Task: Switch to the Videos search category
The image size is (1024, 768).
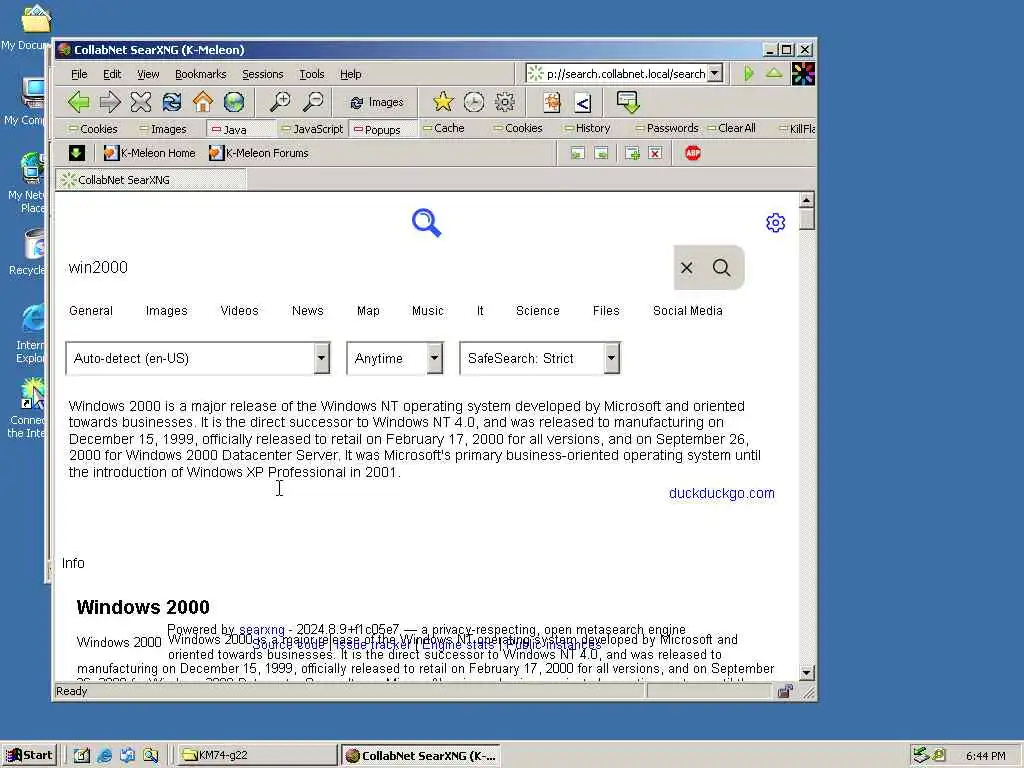Action: (x=240, y=311)
